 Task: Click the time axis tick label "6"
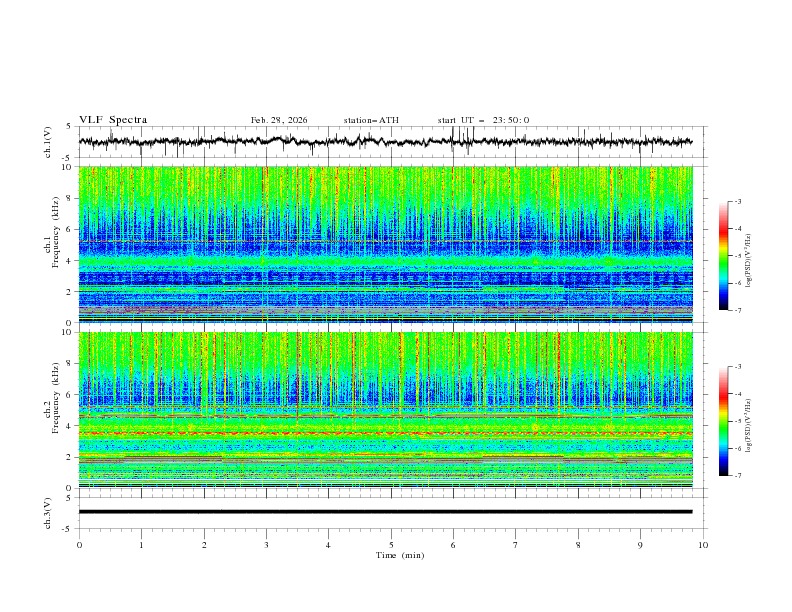[x=453, y=545]
